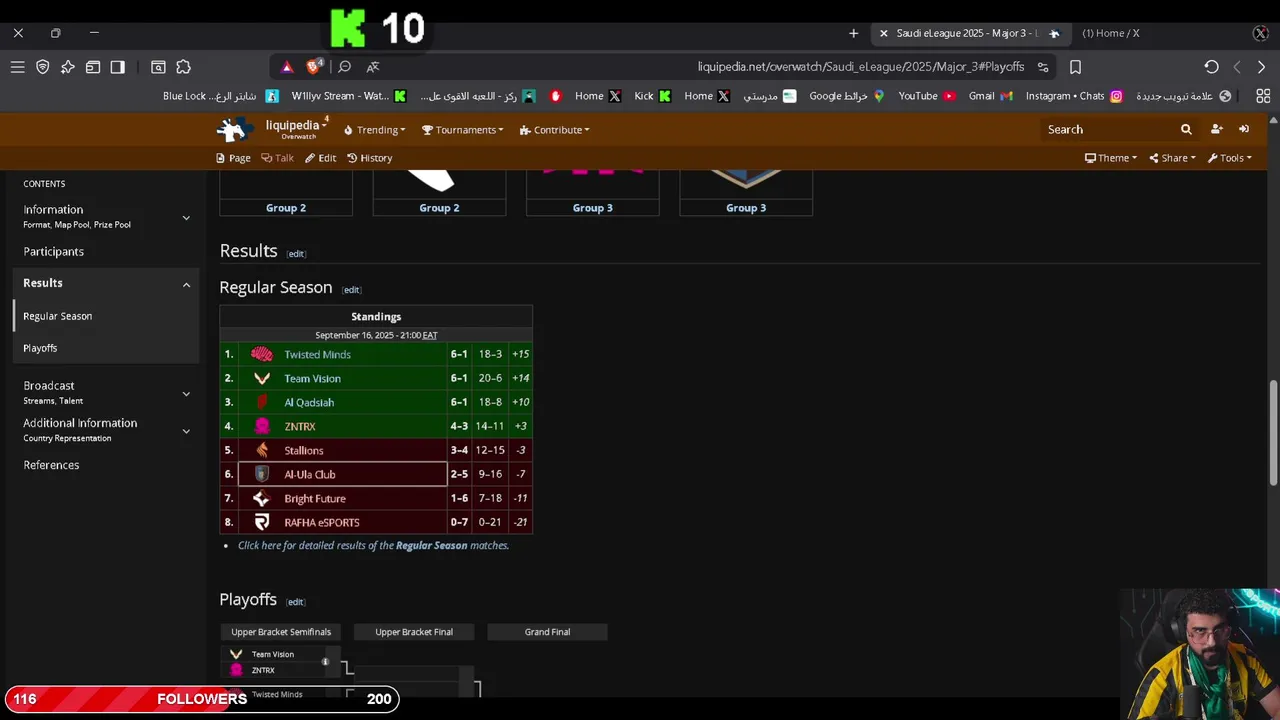The width and height of the screenshot is (1280, 720).
Task: Click the log in arrow icon
Action: tap(1243, 129)
